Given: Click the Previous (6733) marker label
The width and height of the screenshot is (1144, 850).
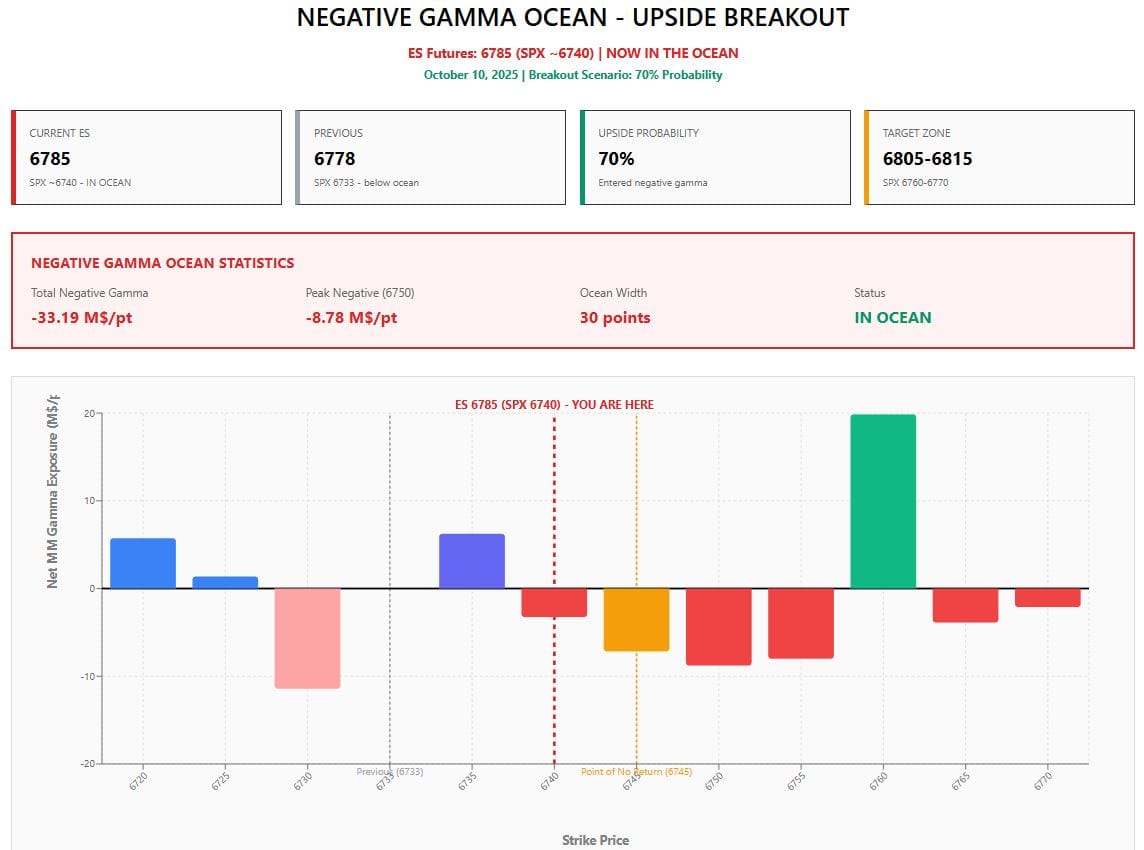Looking at the screenshot, I should (x=390, y=772).
